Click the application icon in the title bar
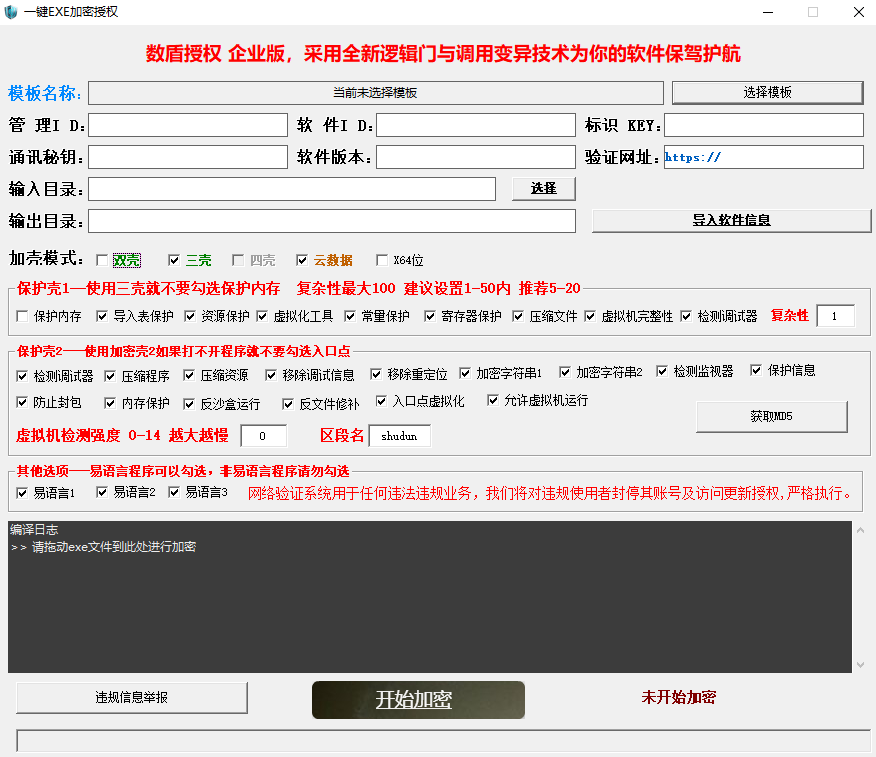This screenshot has width=876, height=757. point(12,12)
